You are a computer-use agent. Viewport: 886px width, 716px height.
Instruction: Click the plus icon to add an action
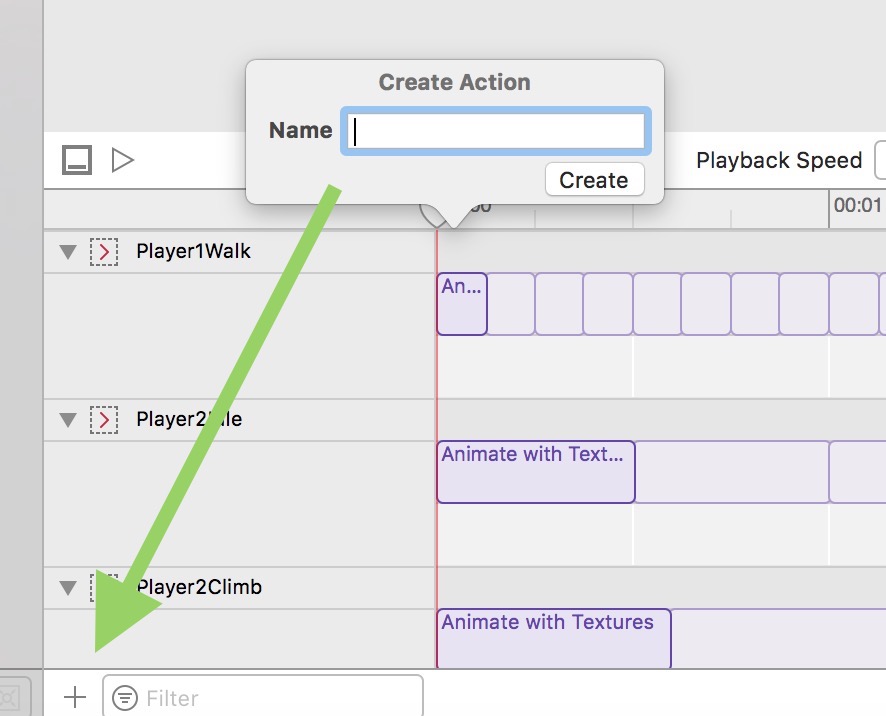click(75, 697)
